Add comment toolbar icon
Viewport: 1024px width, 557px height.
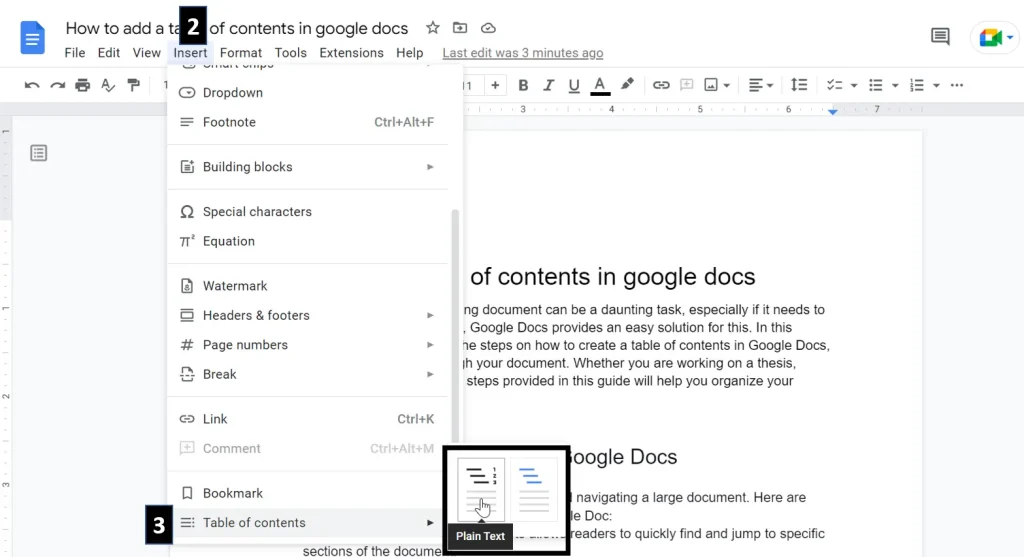click(x=686, y=85)
